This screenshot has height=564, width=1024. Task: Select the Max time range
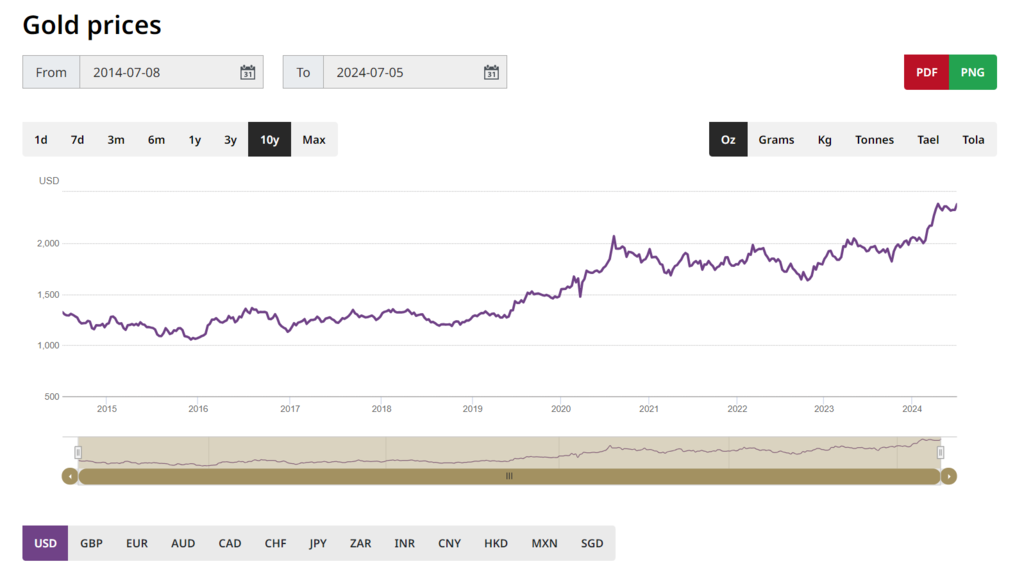point(314,140)
